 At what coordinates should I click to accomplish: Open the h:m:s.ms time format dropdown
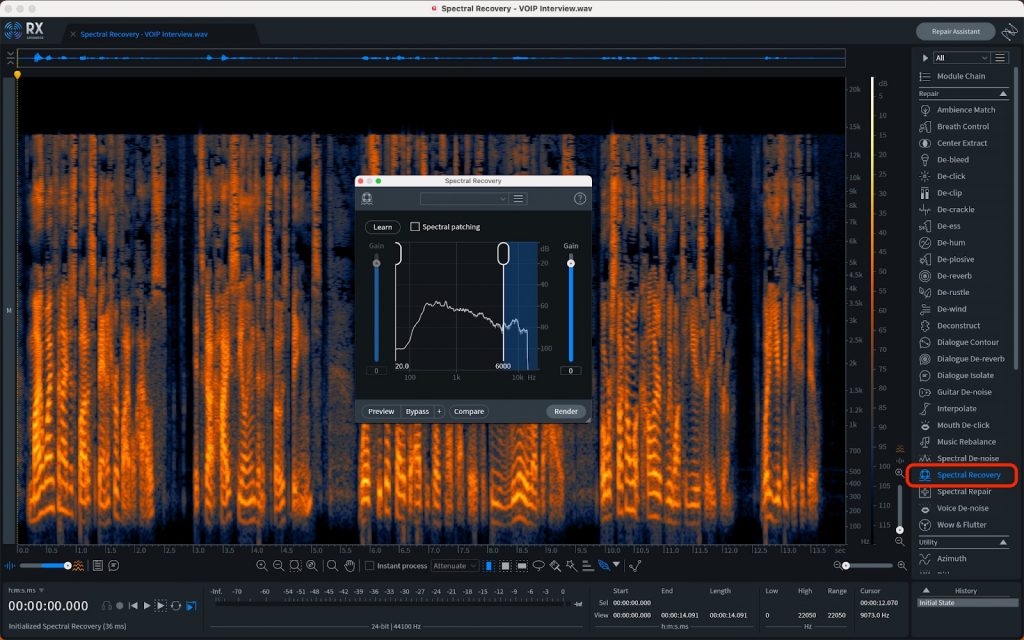coord(25,590)
